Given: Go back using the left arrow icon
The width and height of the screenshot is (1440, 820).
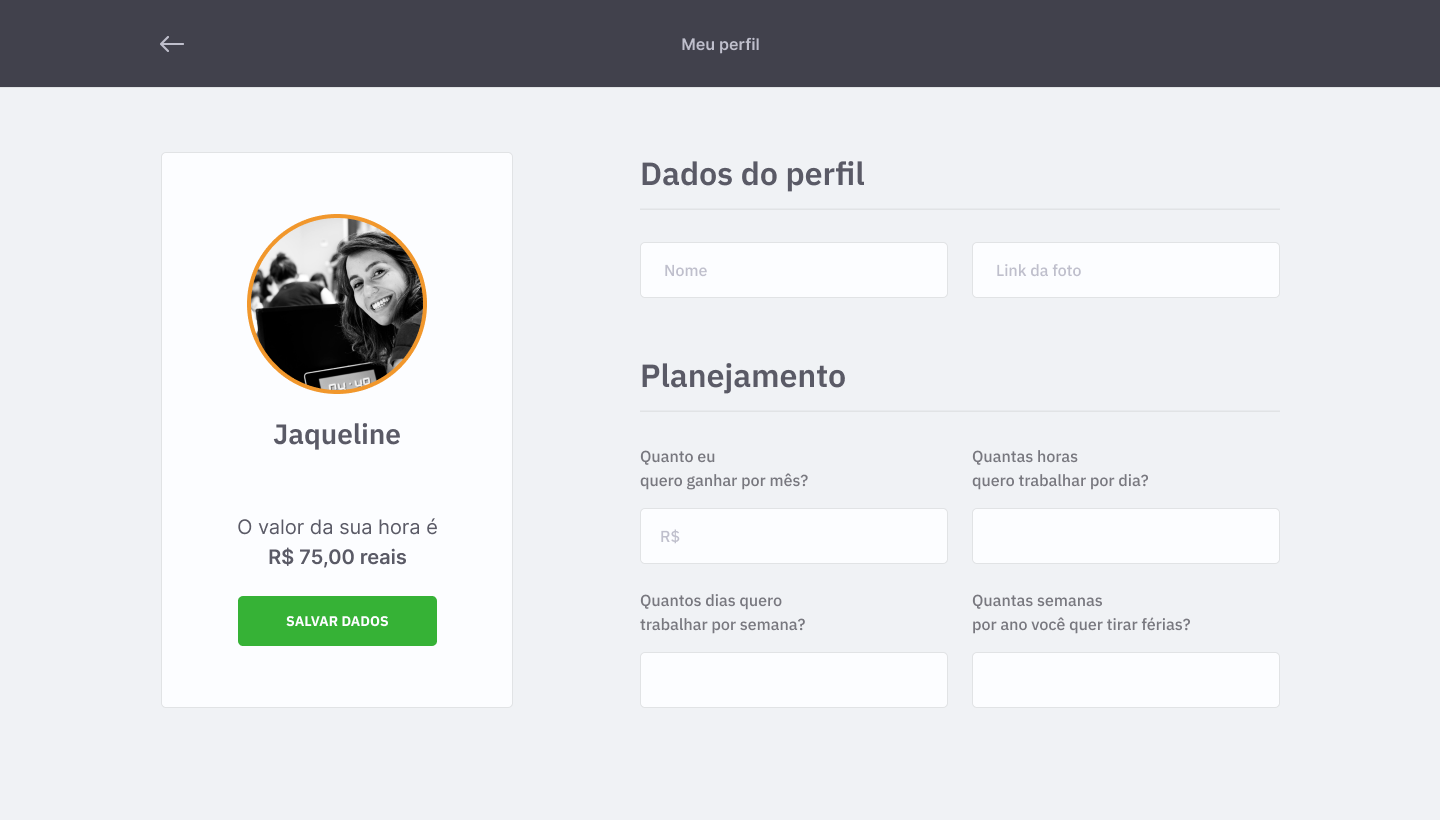Looking at the screenshot, I should tap(172, 44).
